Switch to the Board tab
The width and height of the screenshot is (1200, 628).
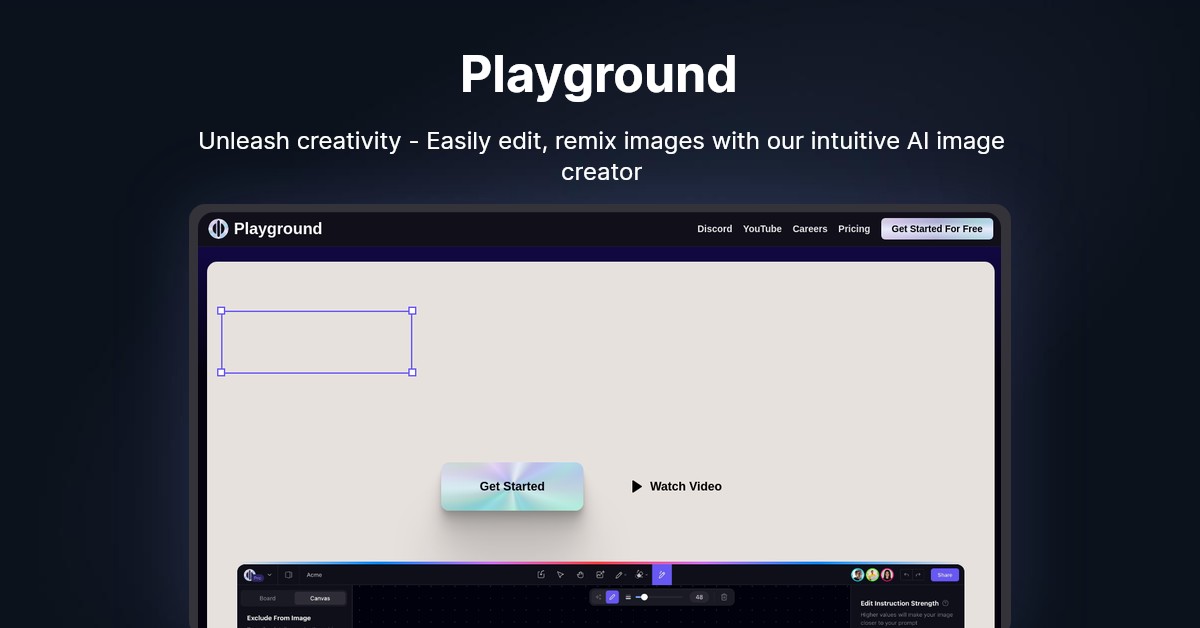pos(267,598)
